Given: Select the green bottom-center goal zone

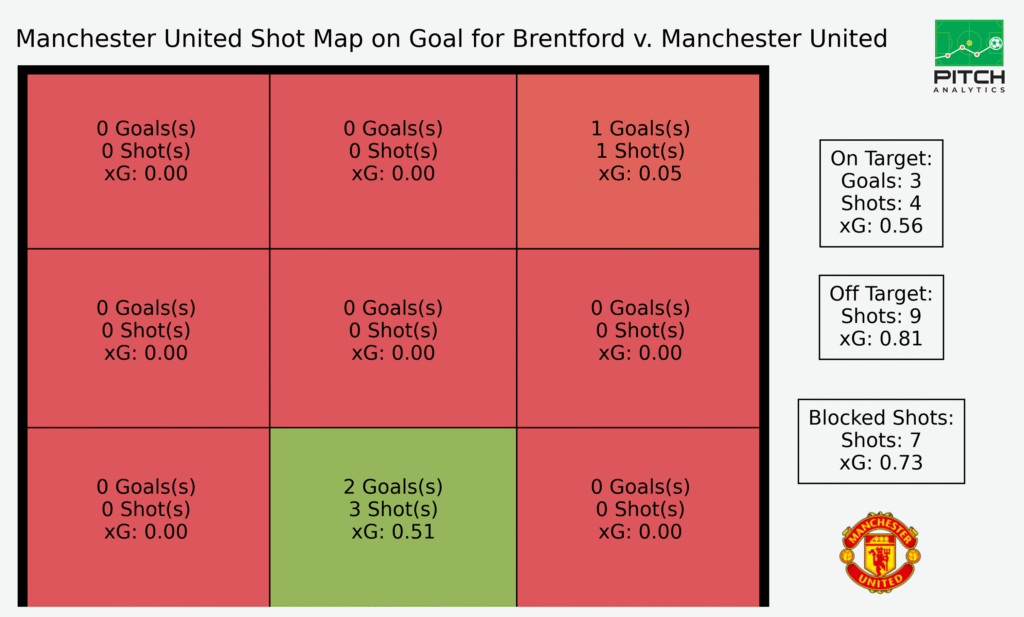Looking at the screenshot, I should (393, 517).
